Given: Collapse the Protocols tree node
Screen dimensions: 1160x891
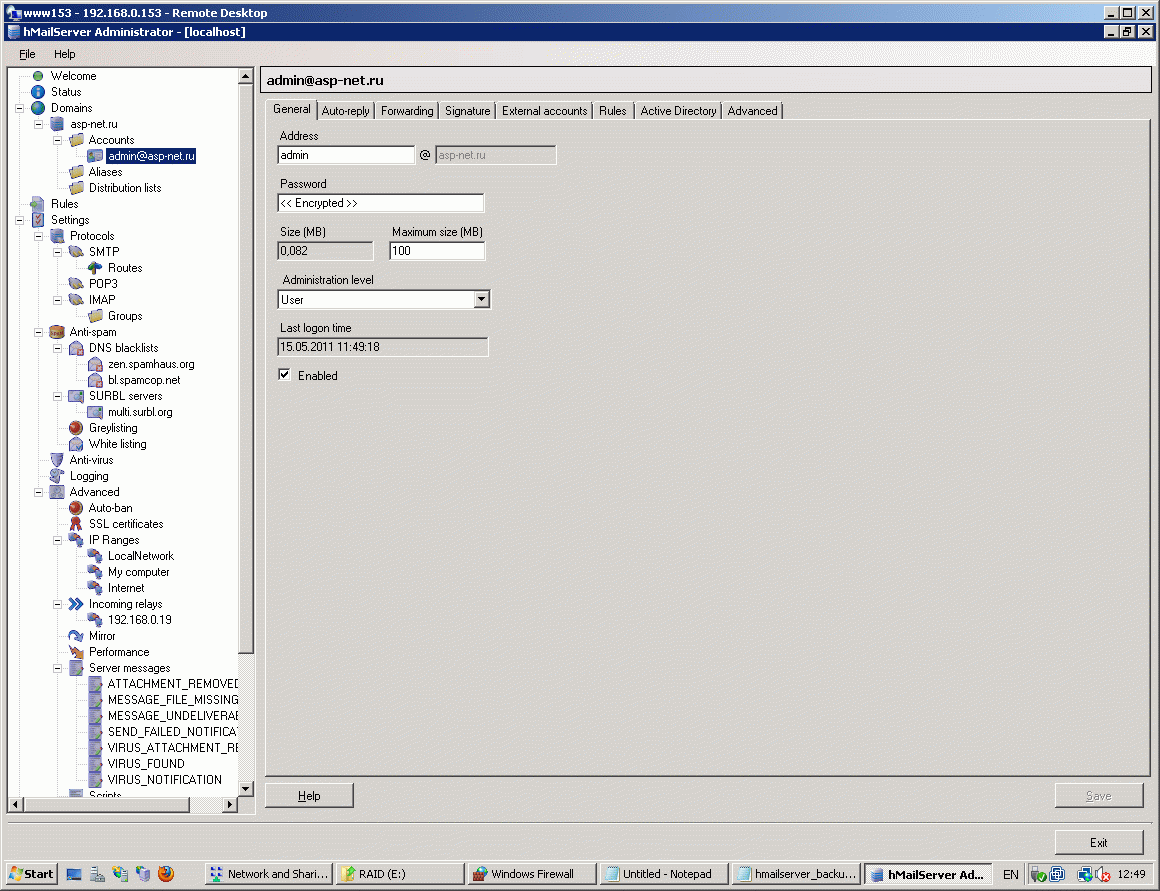Looking at the screenshot, I should tap(38, 236).
